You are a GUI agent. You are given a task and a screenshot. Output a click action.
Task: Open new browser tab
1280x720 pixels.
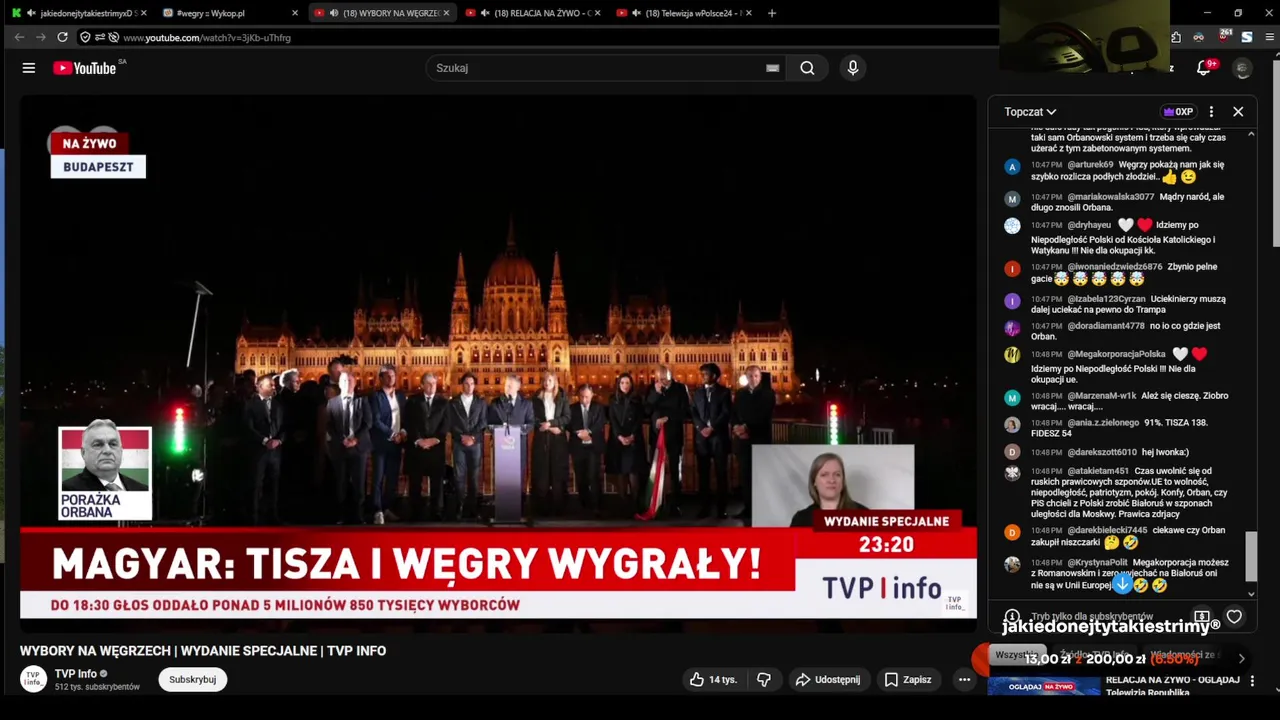(771, 13)
